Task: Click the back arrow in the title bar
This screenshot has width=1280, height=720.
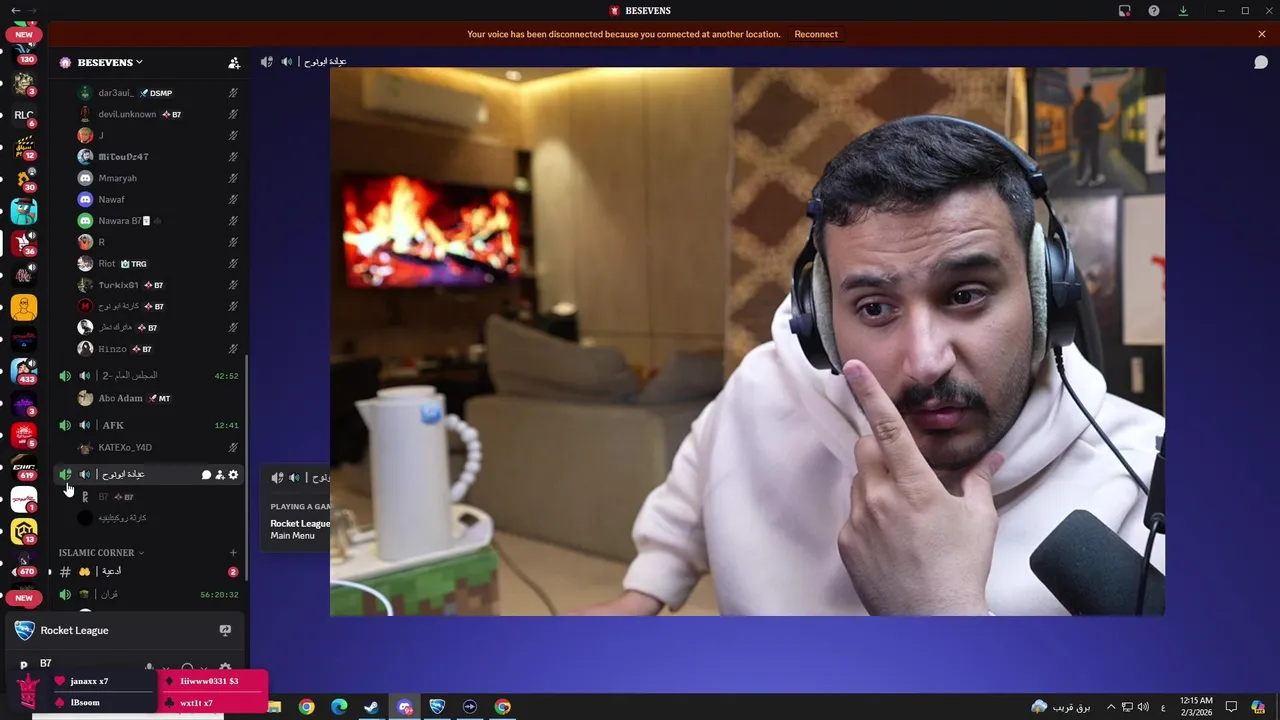Action: pyautogui.click(x=15, y=11)
